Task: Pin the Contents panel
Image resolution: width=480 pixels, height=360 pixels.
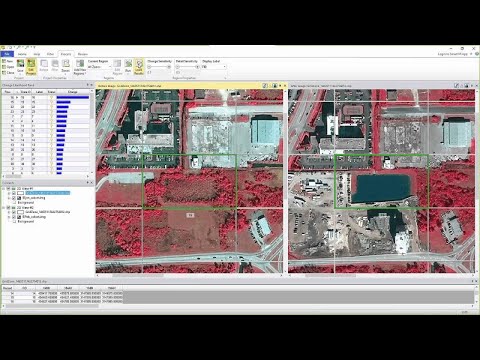Action: pyautogui.click(x=88, y=183)
